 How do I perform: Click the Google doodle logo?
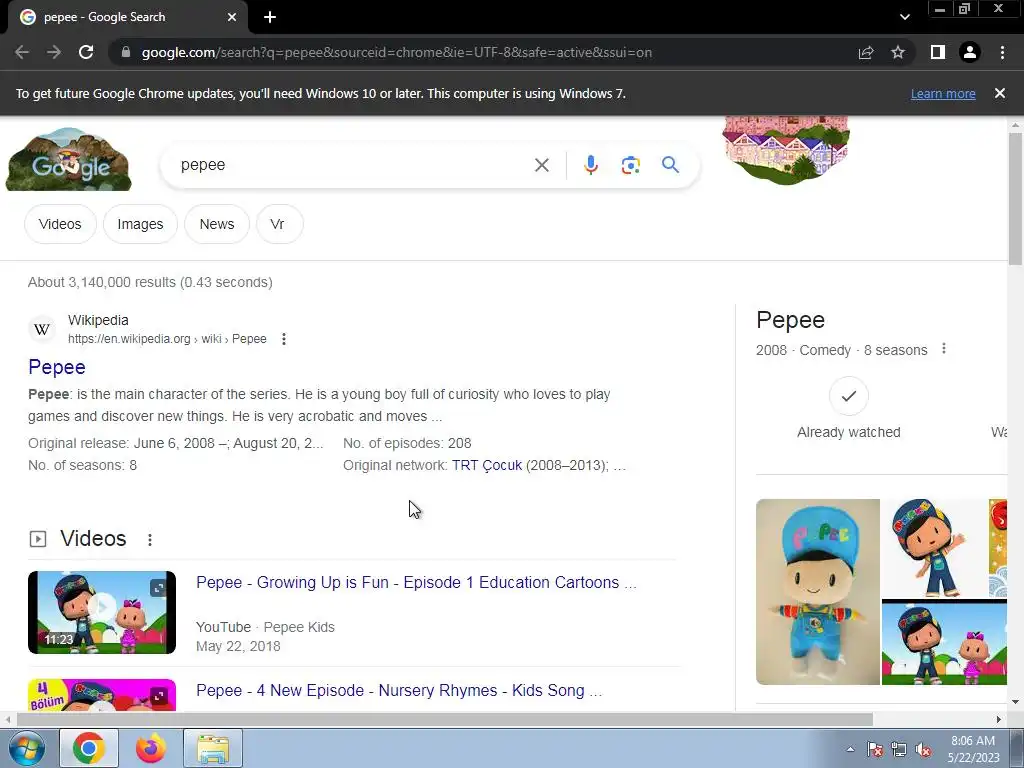click(69, 159)
